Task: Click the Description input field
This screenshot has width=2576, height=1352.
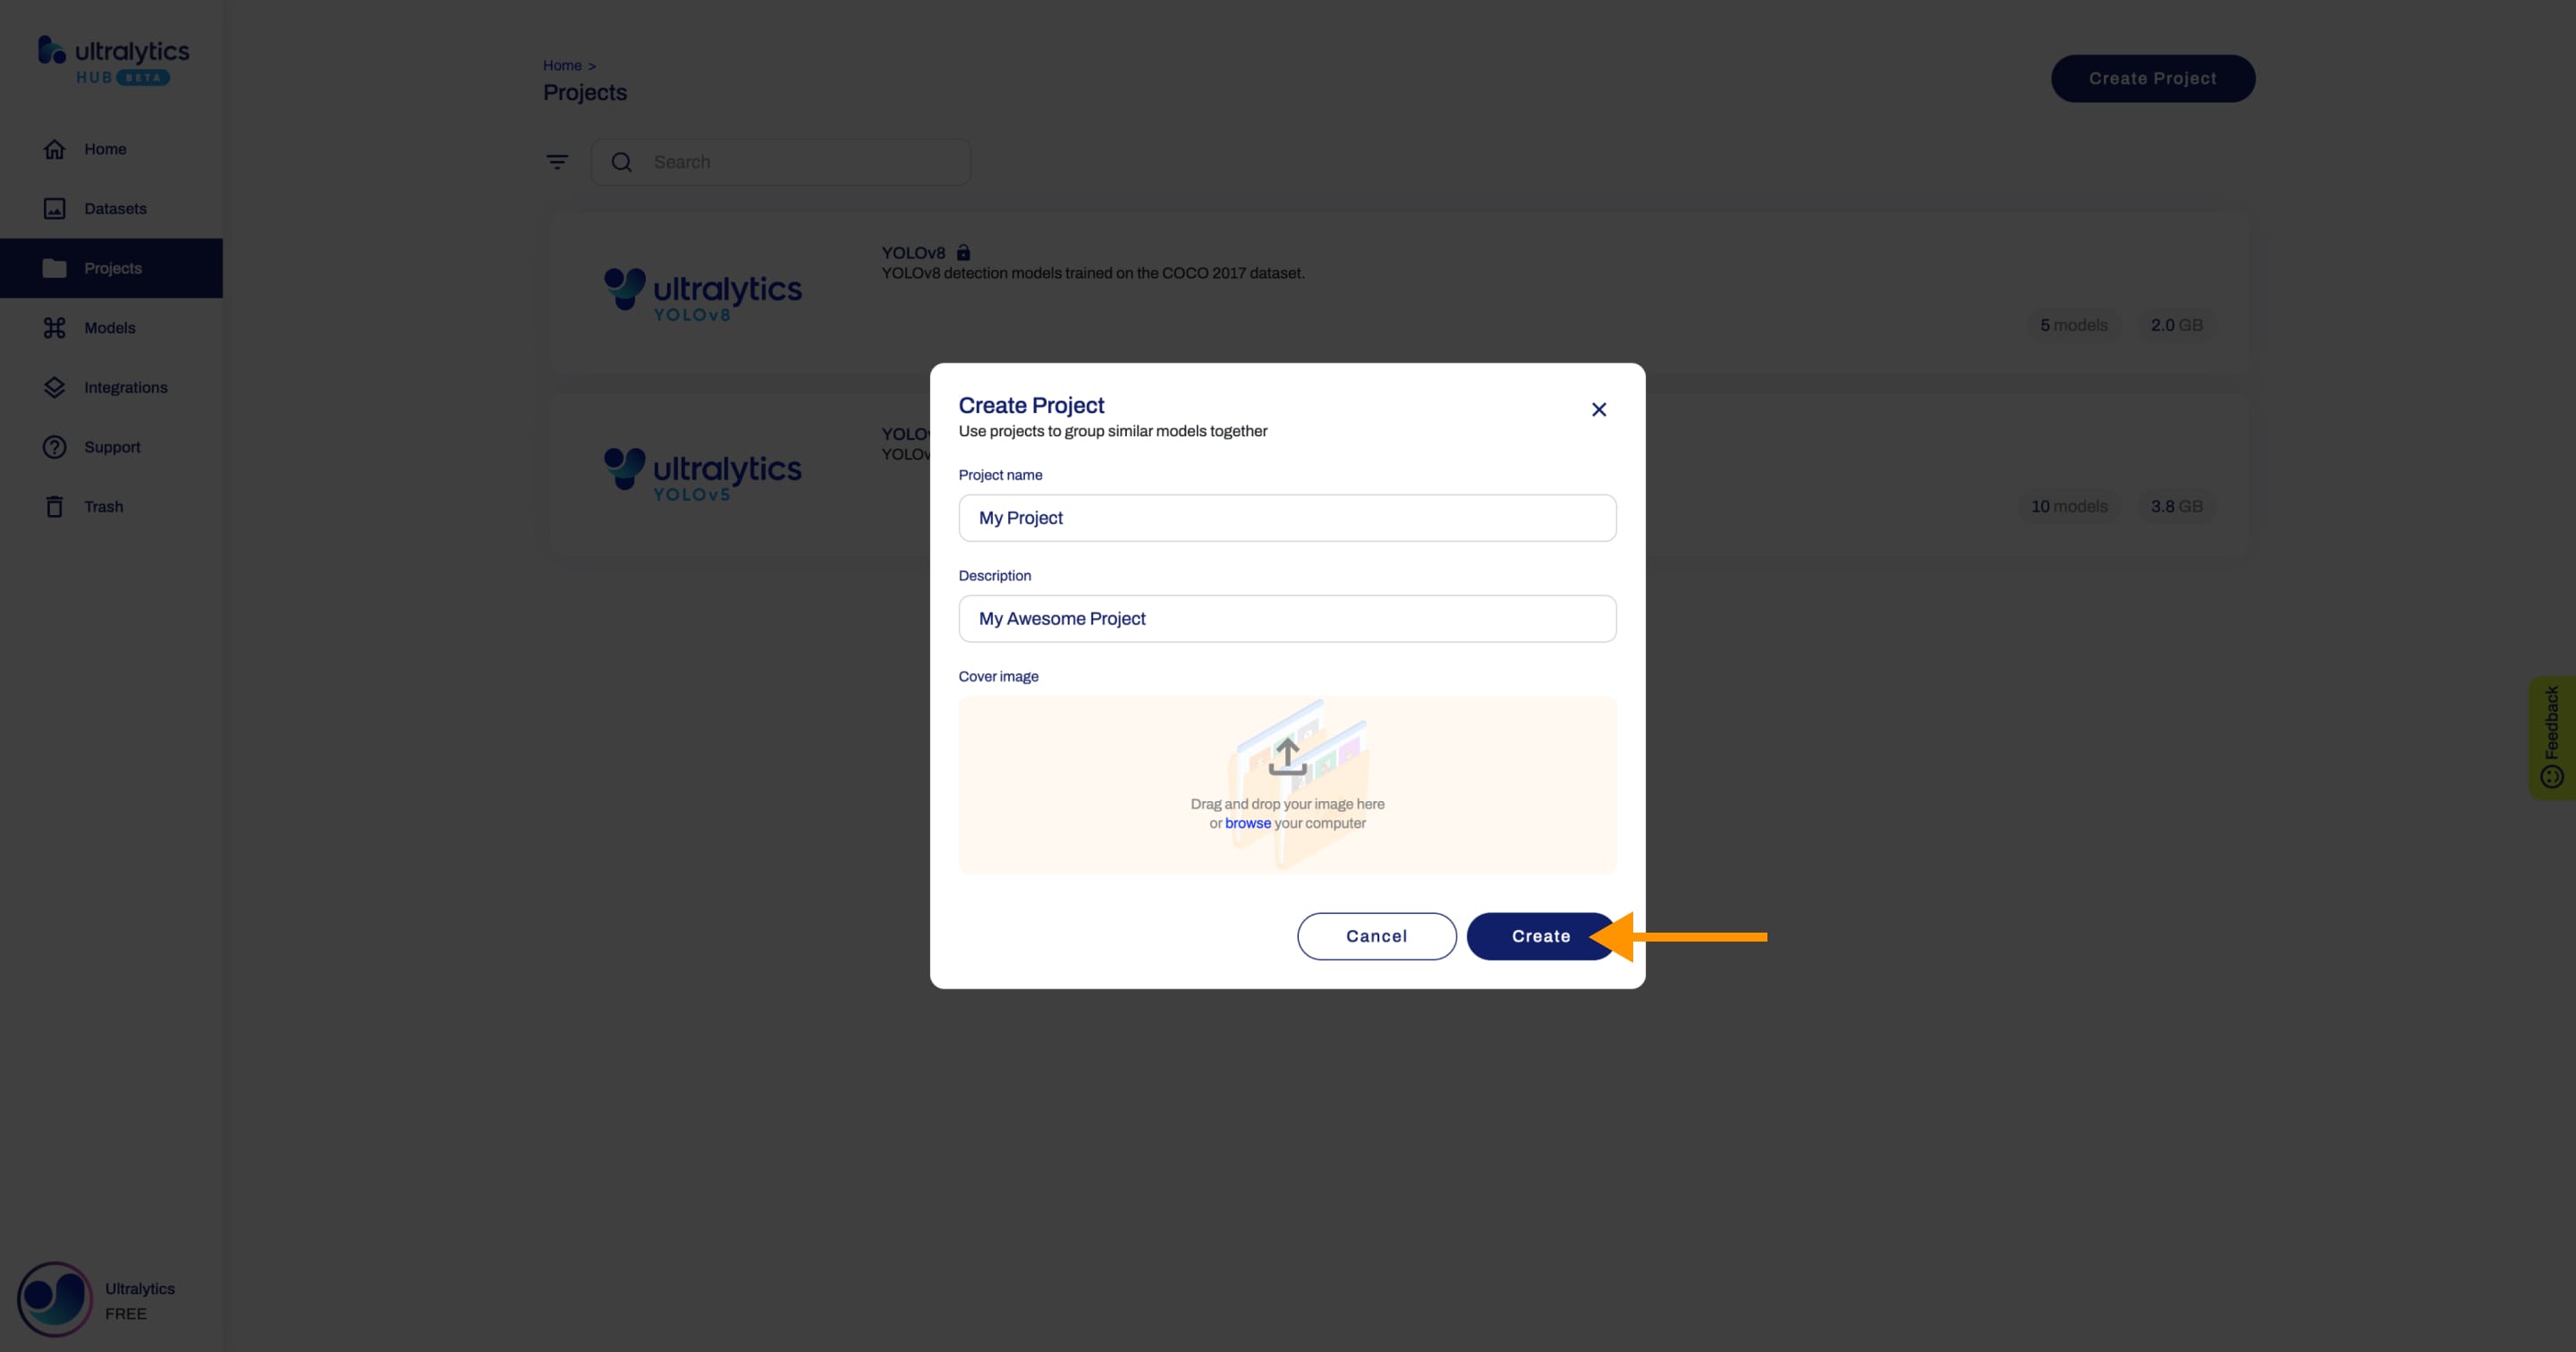Action: [1286, 618]
